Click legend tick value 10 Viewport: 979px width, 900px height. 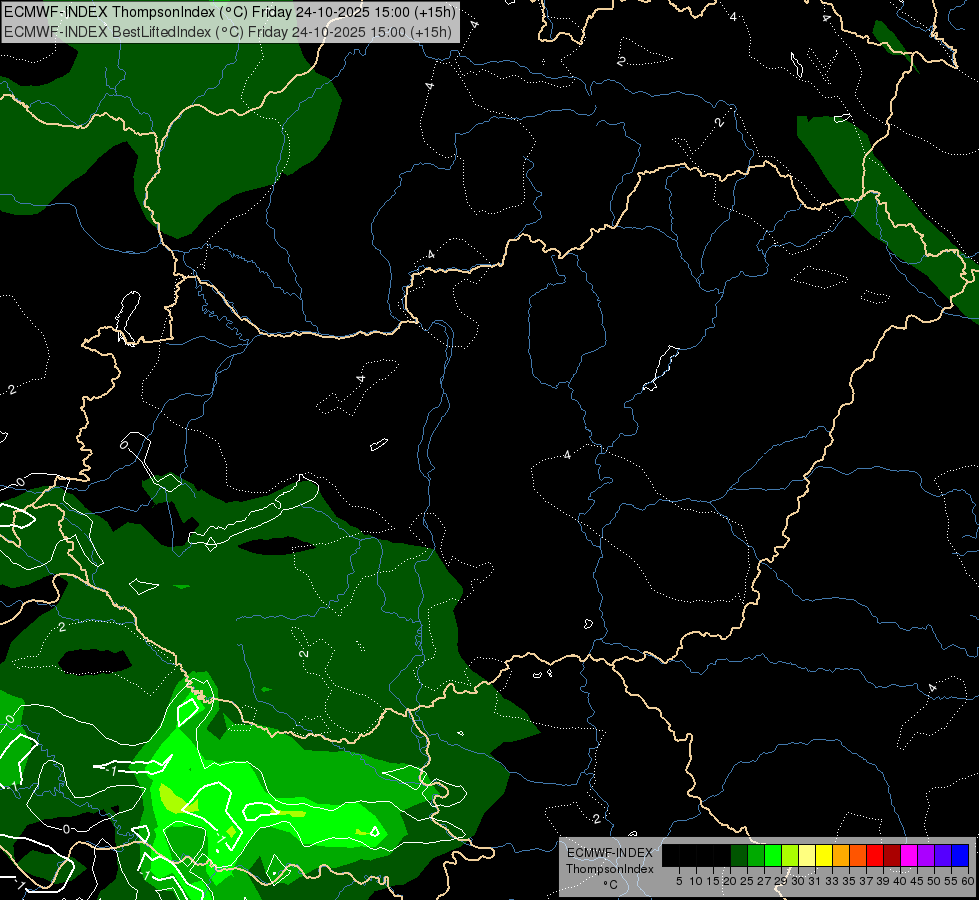click(696, 881)
